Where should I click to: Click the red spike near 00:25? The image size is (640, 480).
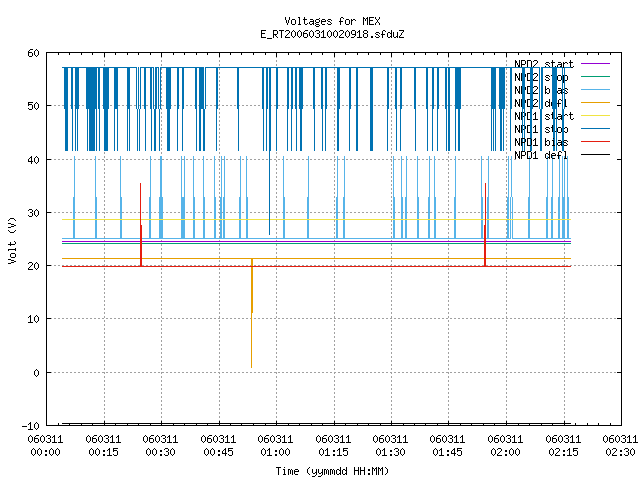[141, 224]
